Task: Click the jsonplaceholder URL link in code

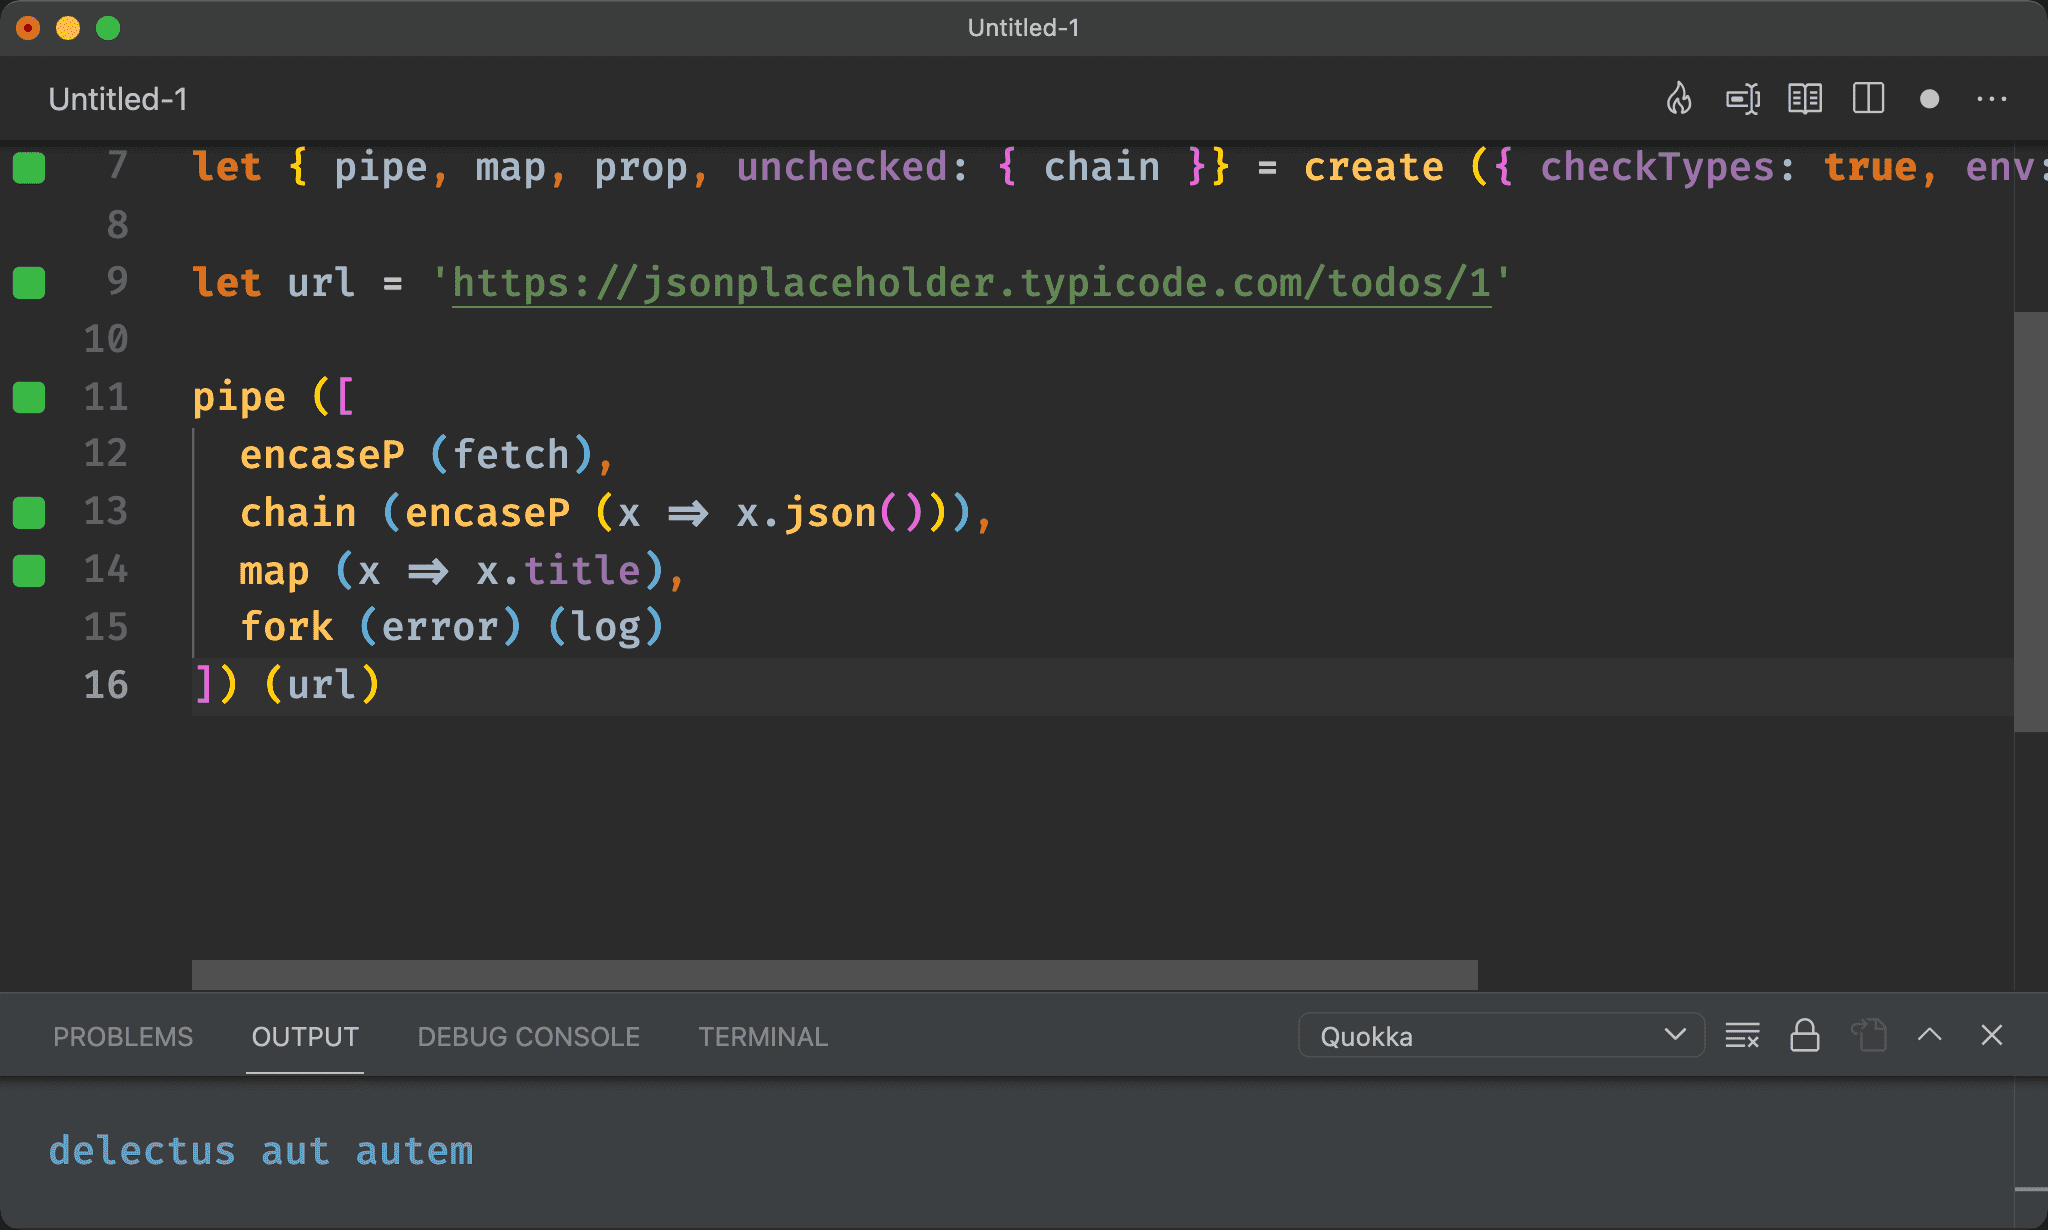Action: click(971, 283)
